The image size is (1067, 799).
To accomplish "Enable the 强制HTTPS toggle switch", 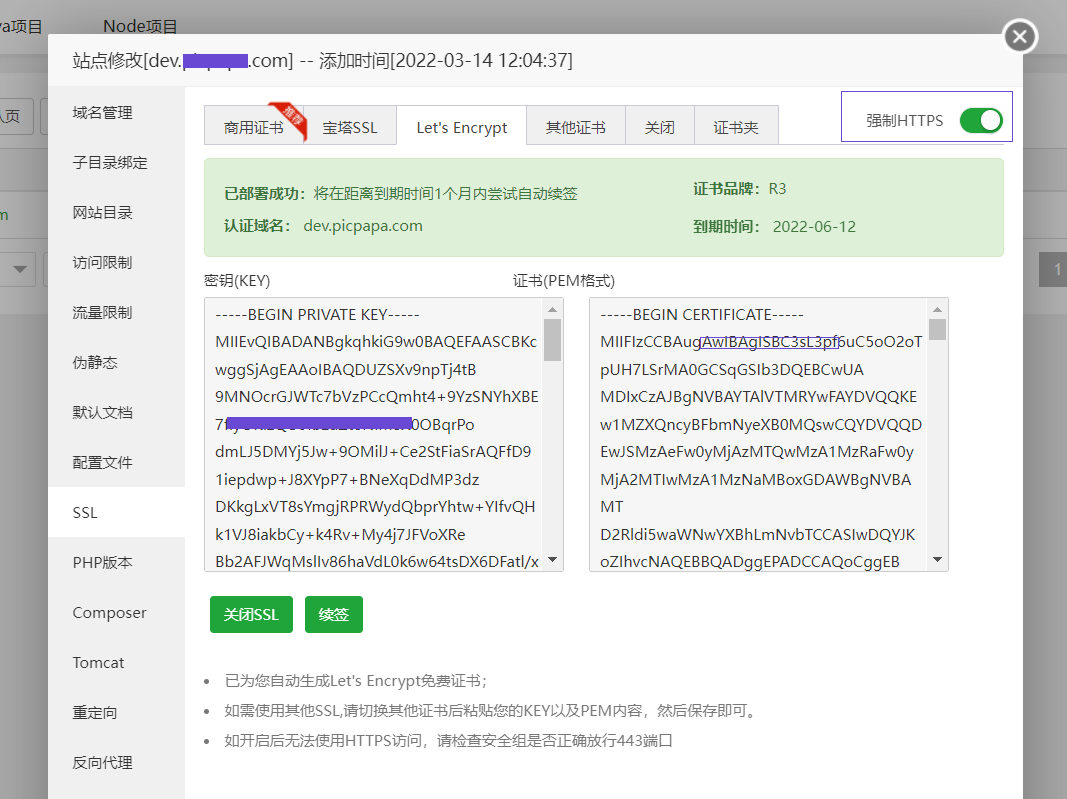I will [981, 120].
